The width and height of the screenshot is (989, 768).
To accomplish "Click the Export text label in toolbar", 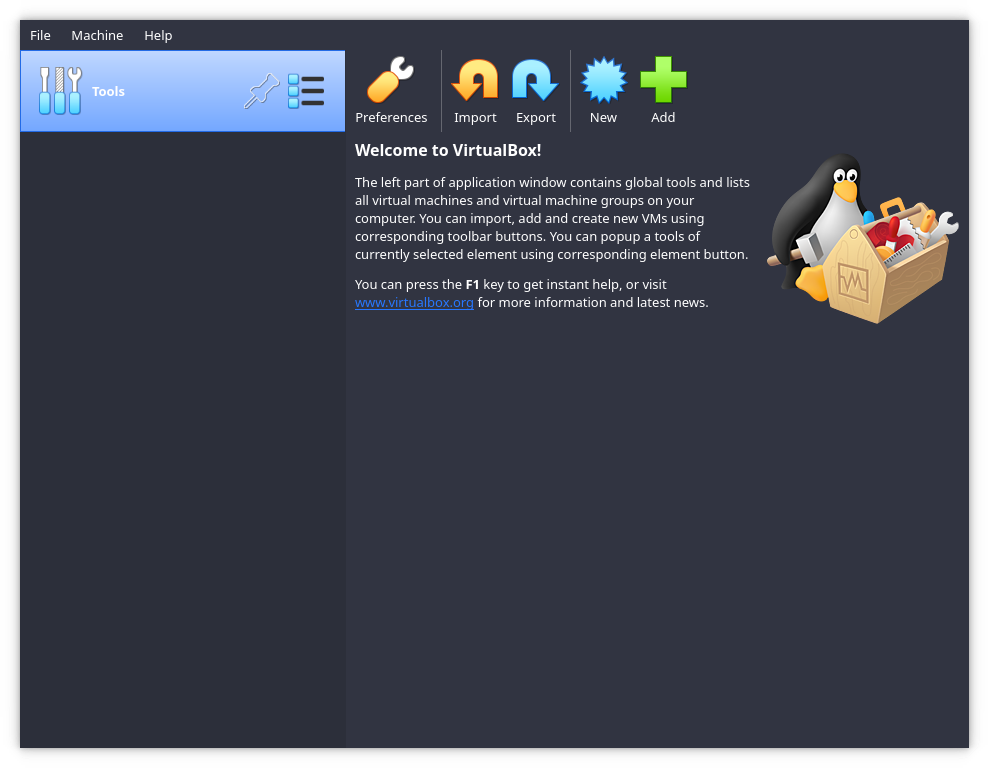I will coord(535,117).
